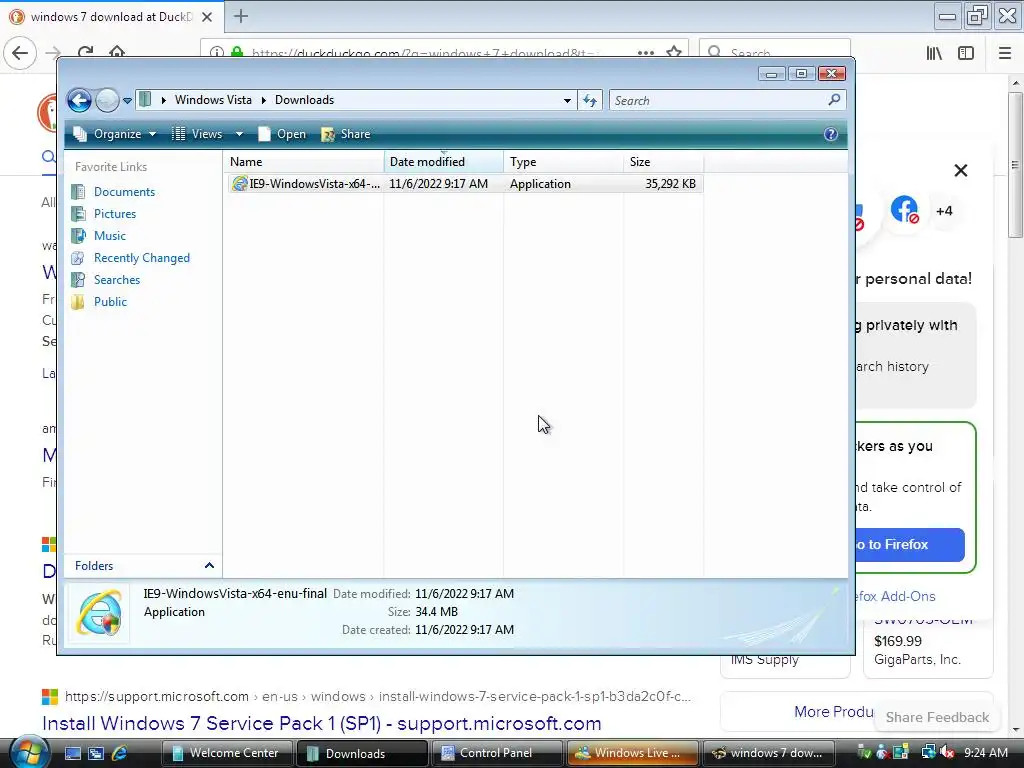Click the IE9 installer file icon in list
Image resolution: width=1024 pixels, height=768 pixels.
click(x=240, y=184)
